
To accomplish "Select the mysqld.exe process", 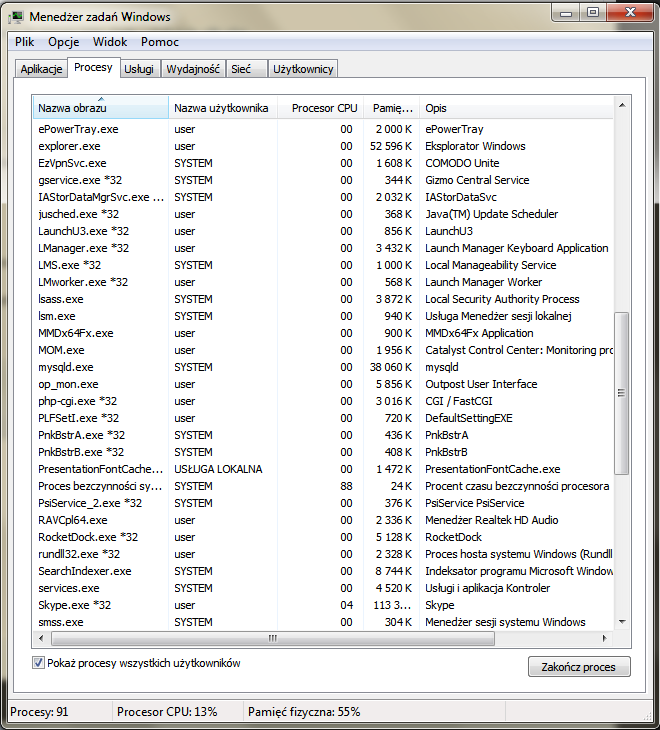I will [x=323, y=367].
